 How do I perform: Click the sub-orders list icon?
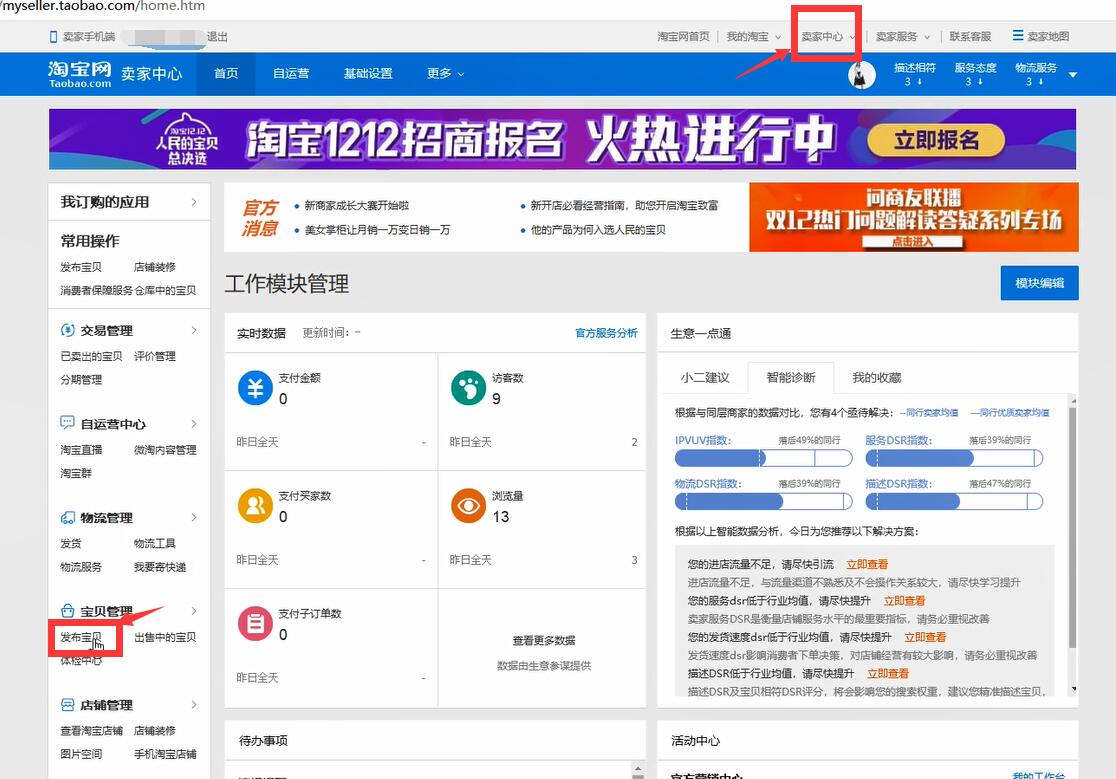coord(255,624)
